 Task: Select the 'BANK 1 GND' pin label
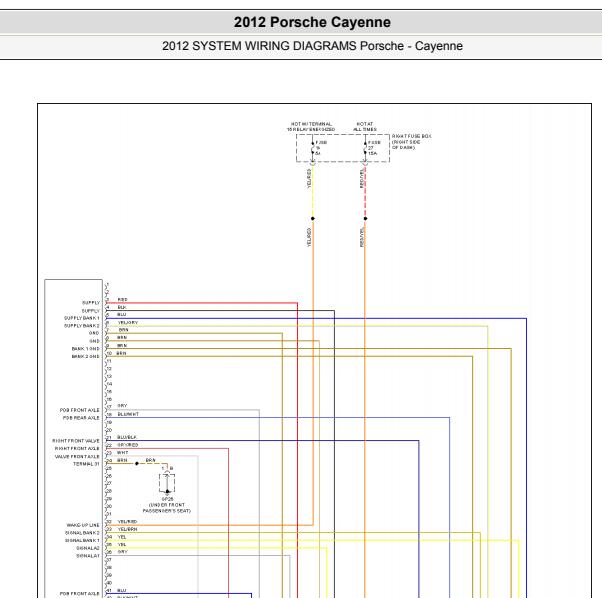[x=85, y=349]
